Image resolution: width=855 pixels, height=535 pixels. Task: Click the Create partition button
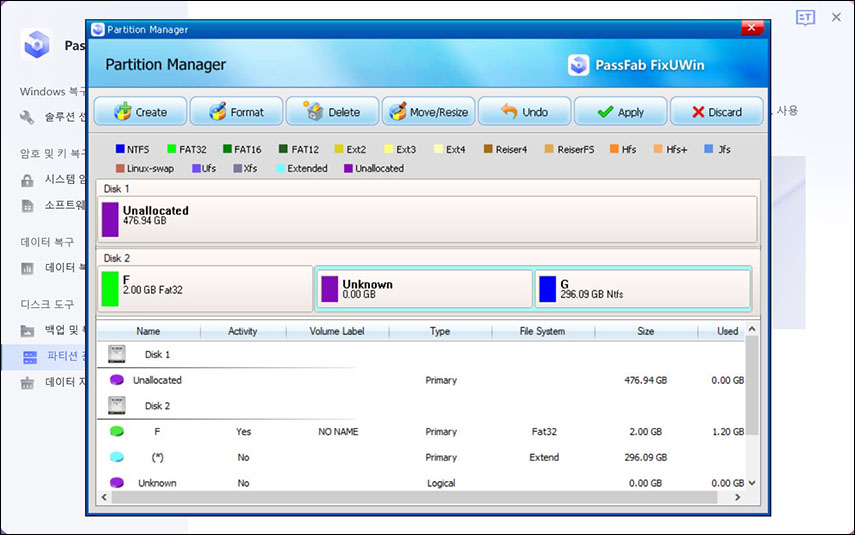pos(140,112)
